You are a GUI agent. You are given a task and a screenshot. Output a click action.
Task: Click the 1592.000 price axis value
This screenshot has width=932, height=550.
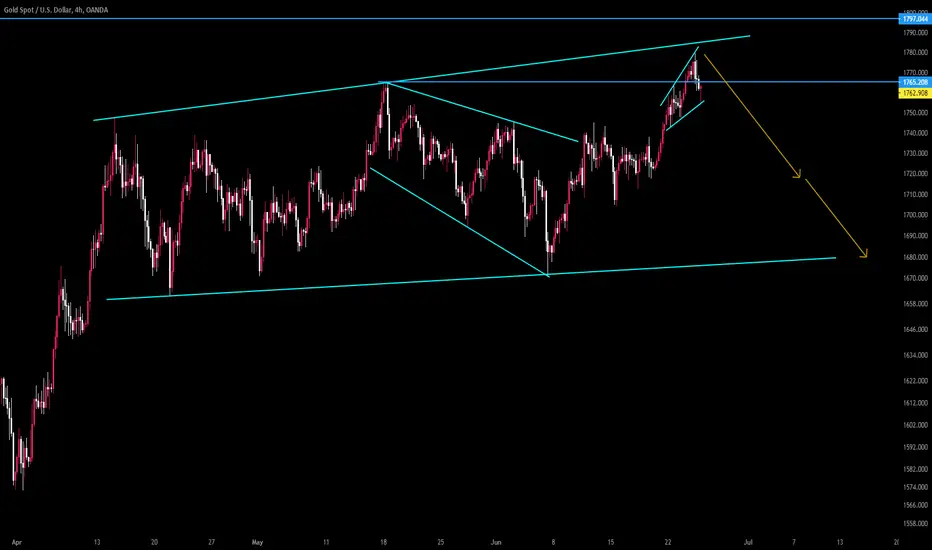pyautogui.click(x=915, y=447)
